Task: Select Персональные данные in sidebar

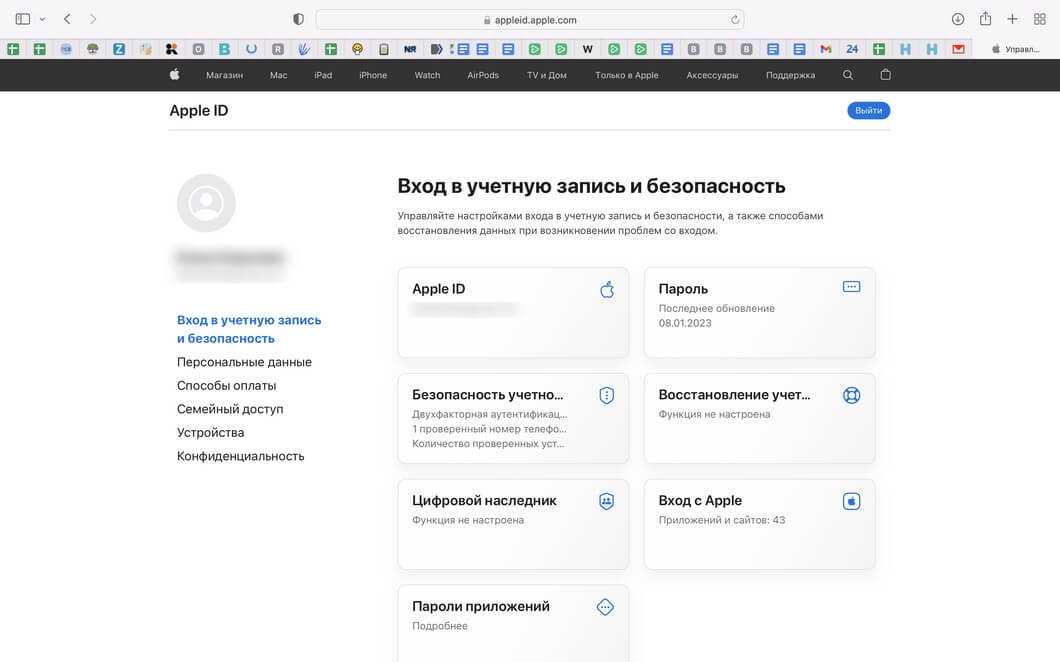Action: 244,362
